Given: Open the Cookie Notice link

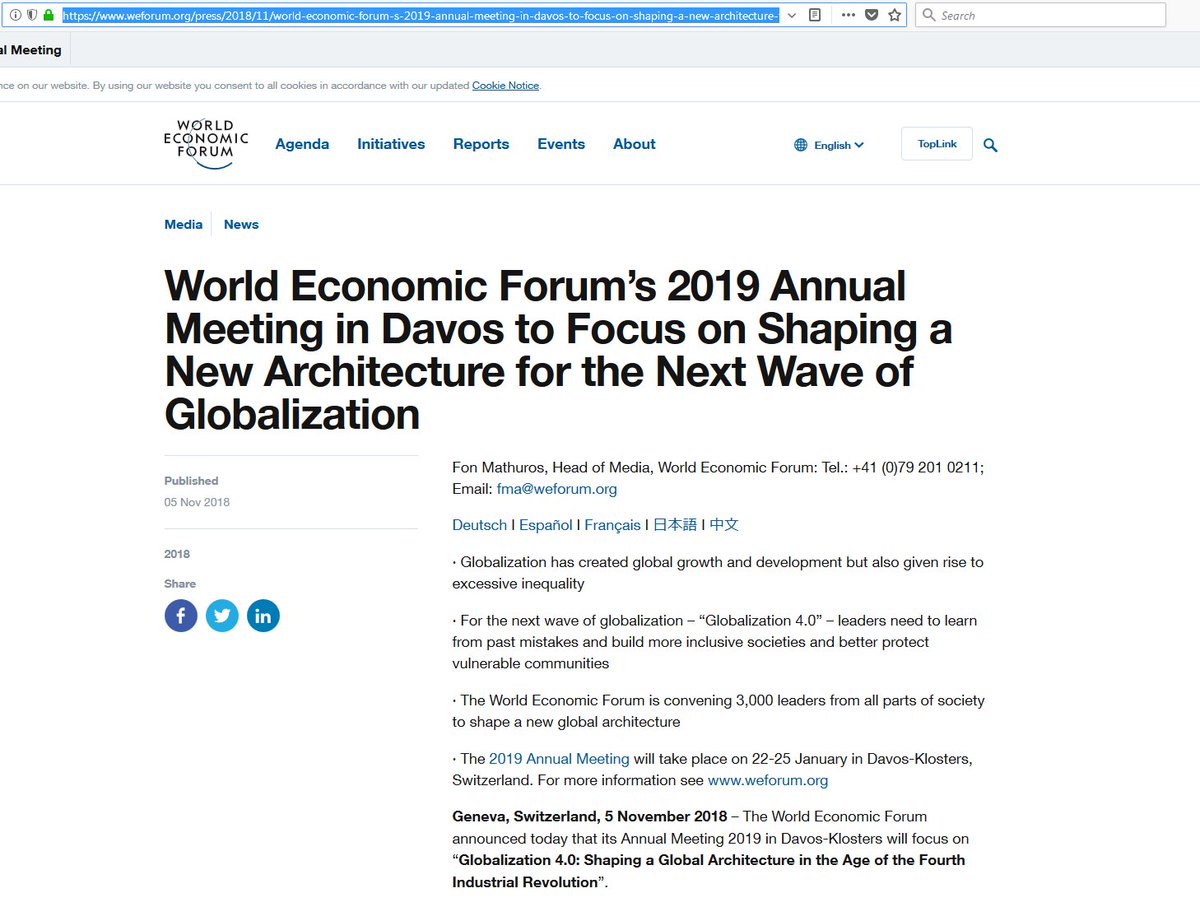Looking at the screenshot, I should (x=505, y=86).
